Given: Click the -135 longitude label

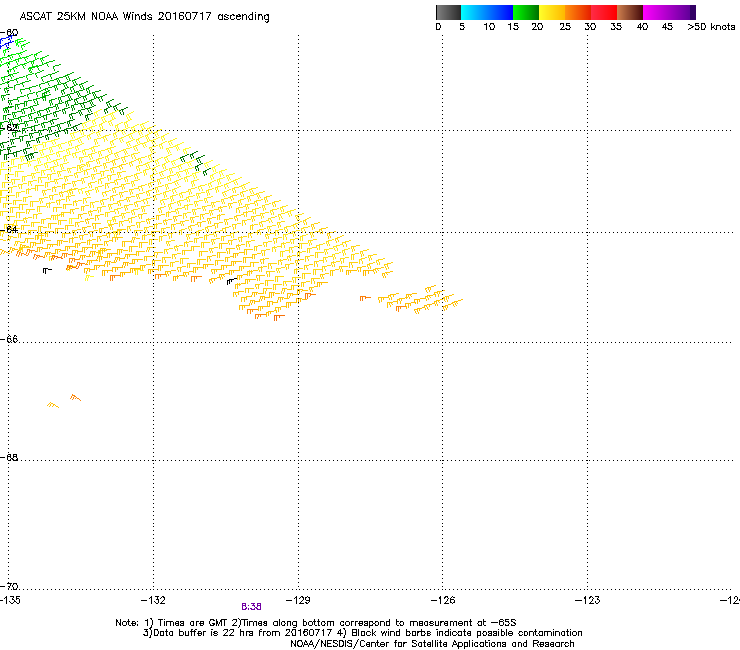Looking at the screenshot, I should pyautogui.click(x=10, y=600).
